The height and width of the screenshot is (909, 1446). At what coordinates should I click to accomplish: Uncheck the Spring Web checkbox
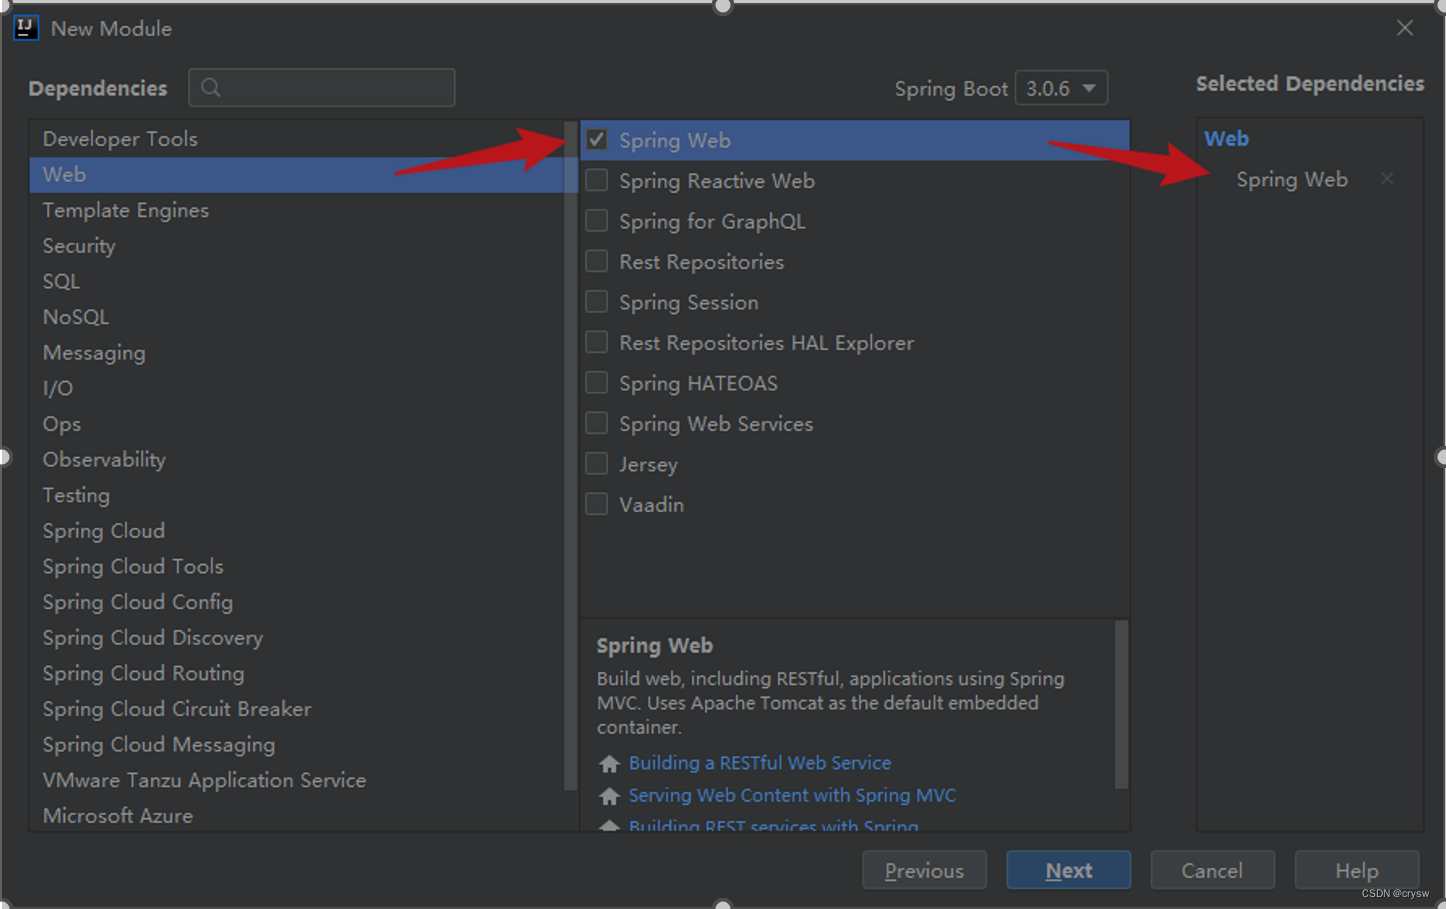point(597,140)
